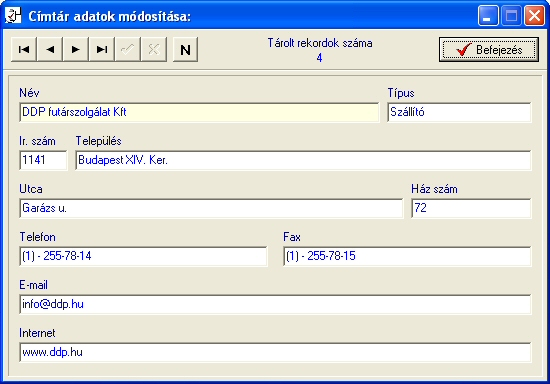Jump to the last record
This screenshot has width=550, height=384.
[102, 49]
